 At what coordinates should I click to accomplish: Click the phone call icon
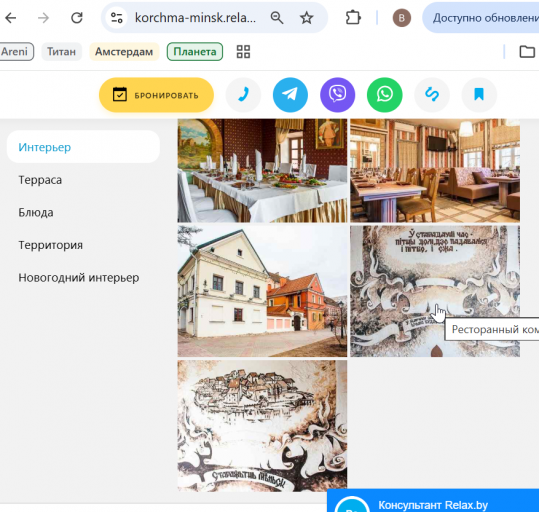tap(243, 95)
